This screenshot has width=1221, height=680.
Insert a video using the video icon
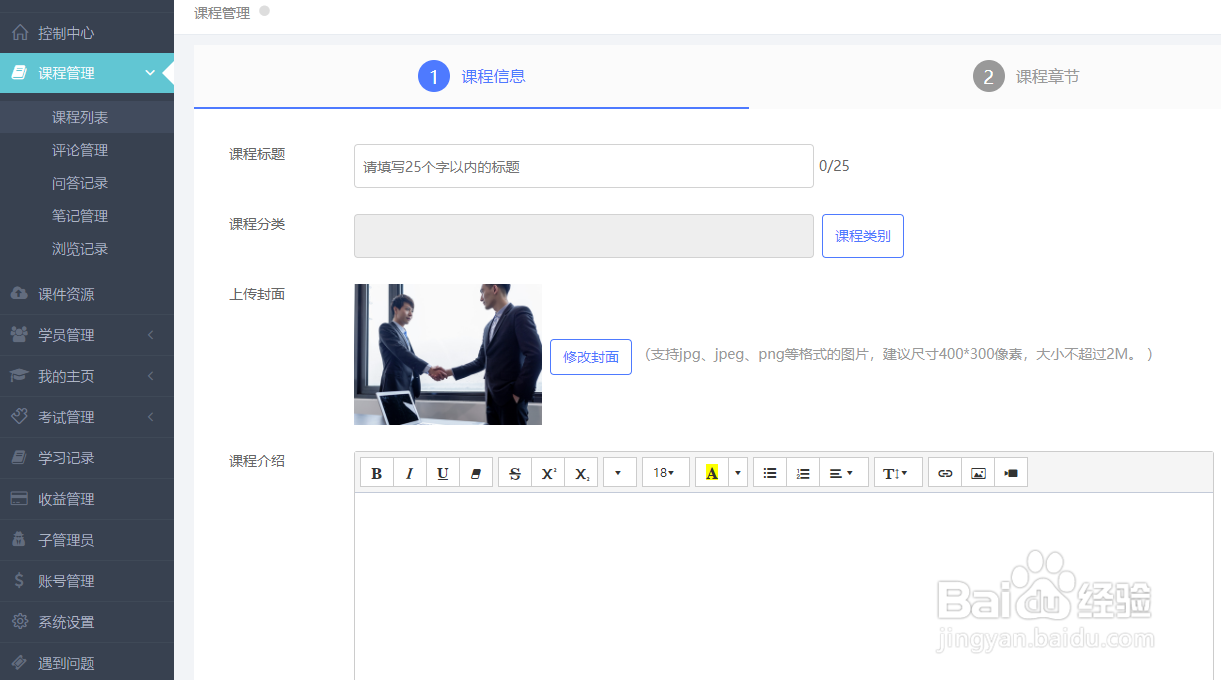click(1011, 471)
